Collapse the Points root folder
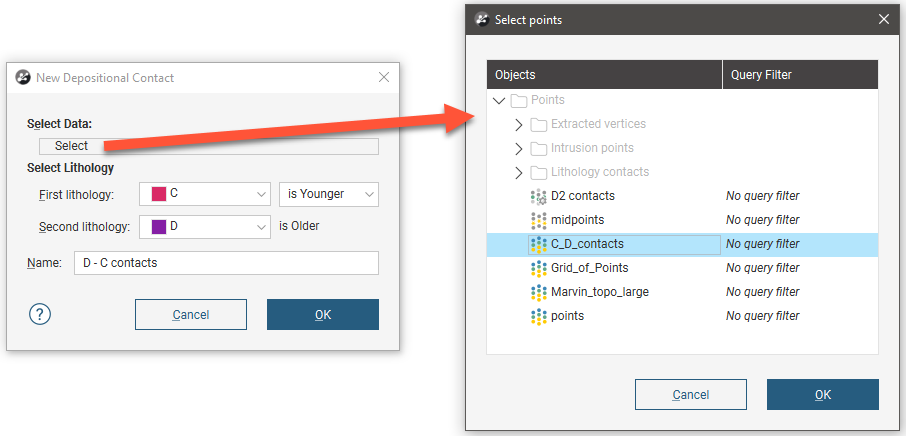 click(499, 100)
